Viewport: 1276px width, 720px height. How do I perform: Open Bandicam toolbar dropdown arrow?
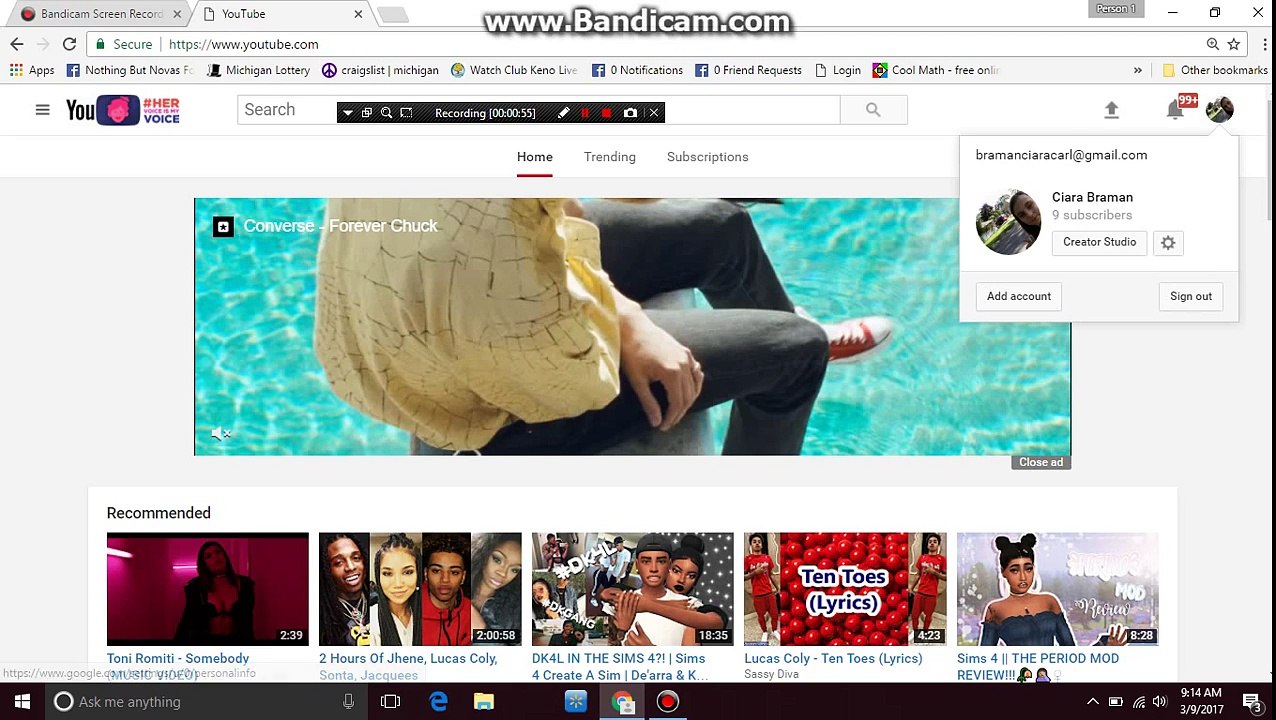point(347,113)
